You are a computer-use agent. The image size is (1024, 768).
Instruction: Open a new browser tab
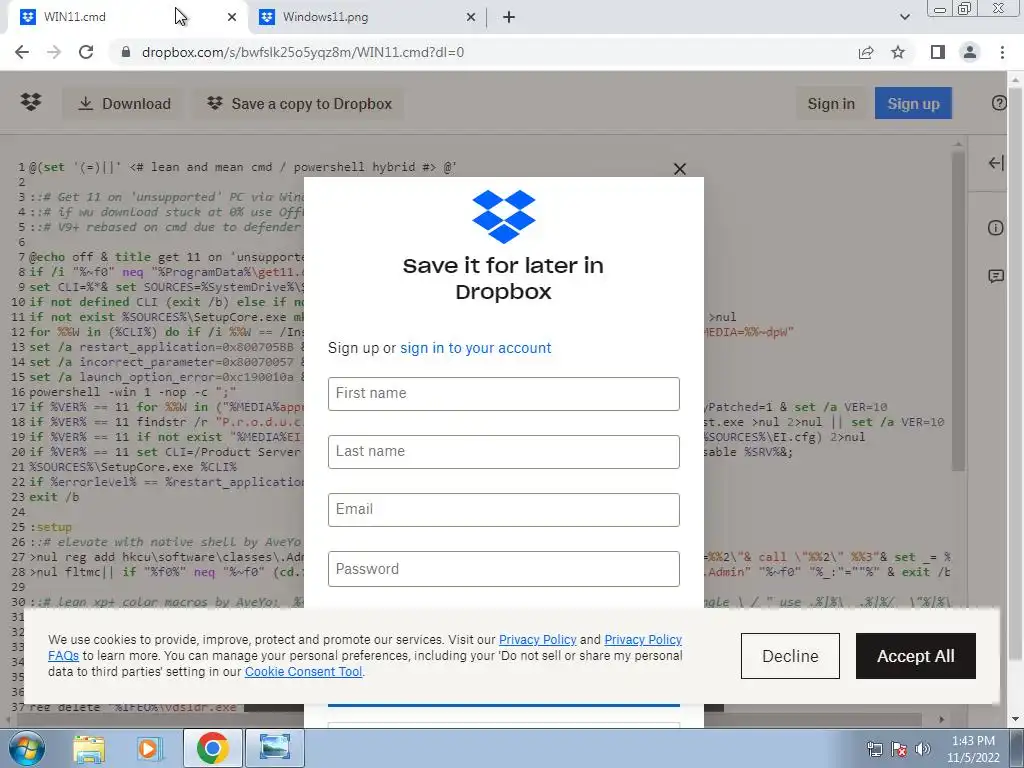509,17
